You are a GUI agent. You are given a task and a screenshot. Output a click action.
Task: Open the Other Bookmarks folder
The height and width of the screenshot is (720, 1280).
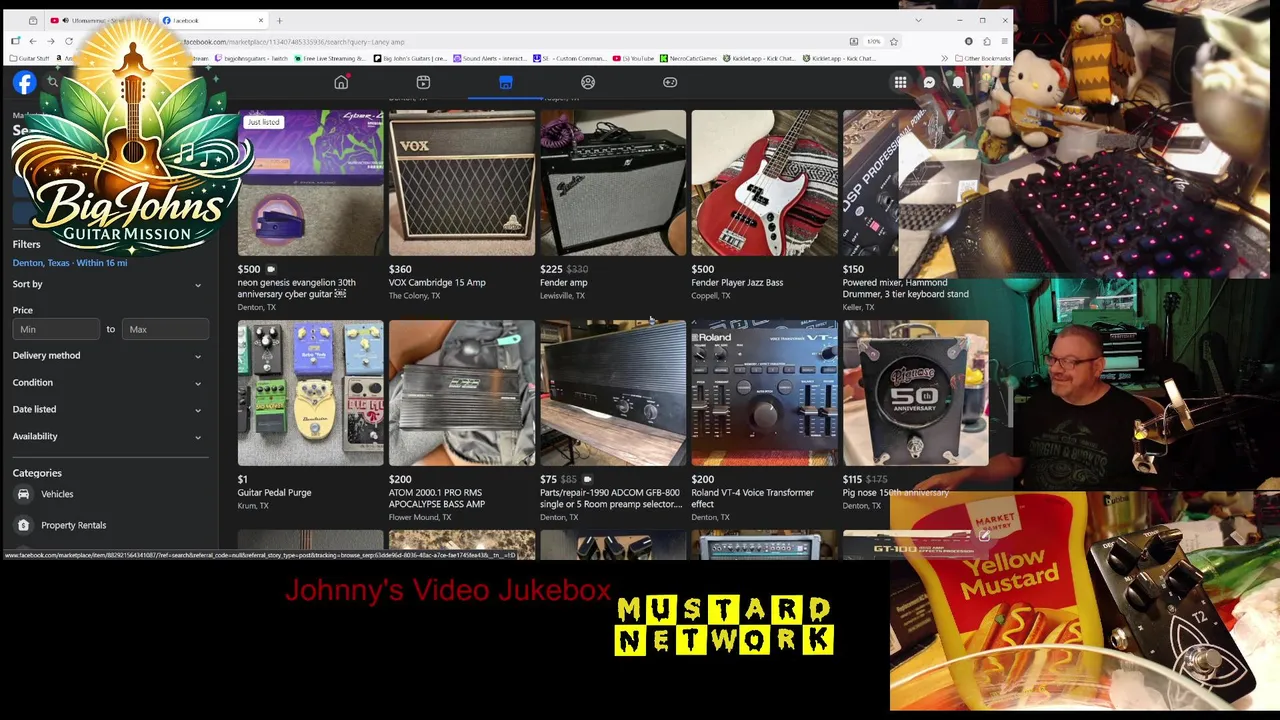981,58
